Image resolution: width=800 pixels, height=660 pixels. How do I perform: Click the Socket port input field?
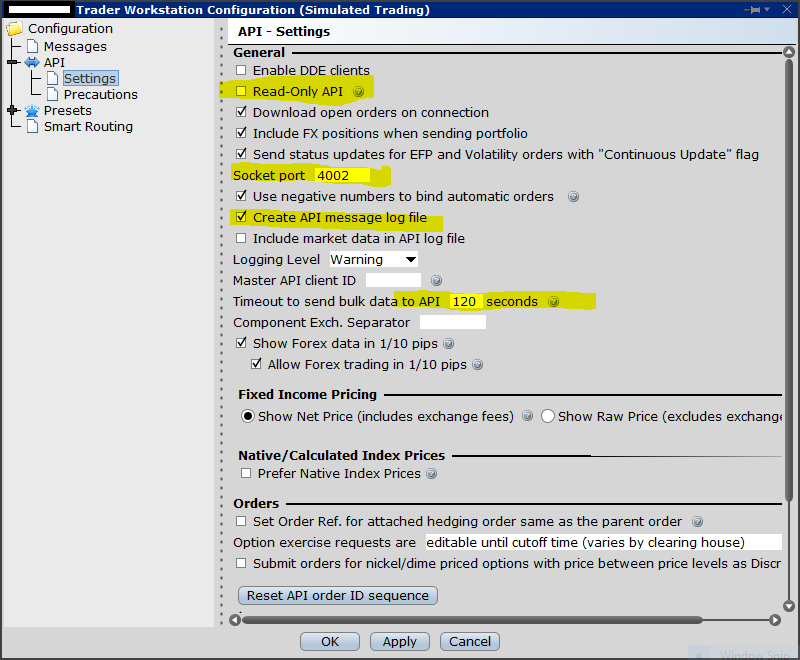click(x=342, y=175)
